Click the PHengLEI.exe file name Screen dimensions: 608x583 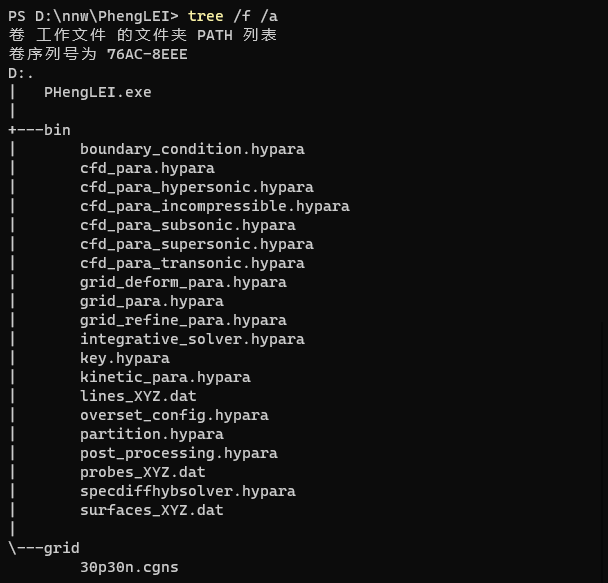(98, 92)
